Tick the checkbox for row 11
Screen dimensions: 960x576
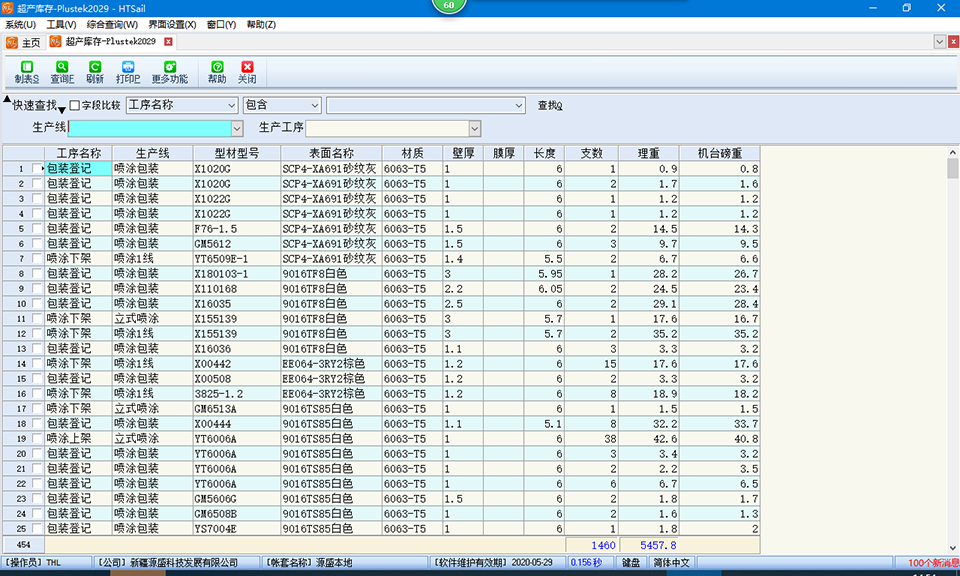[37, 318]
